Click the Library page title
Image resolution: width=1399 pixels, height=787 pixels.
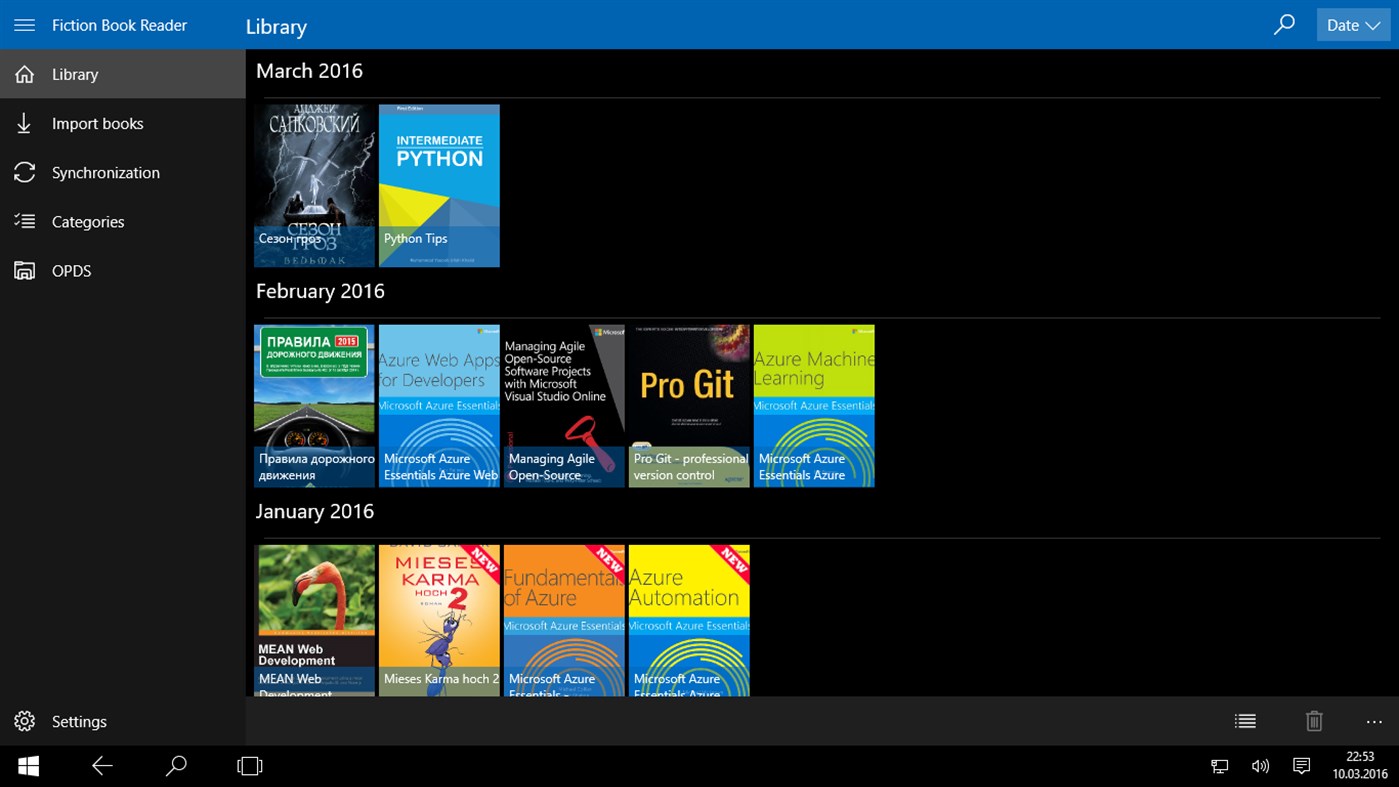point(276,27)
